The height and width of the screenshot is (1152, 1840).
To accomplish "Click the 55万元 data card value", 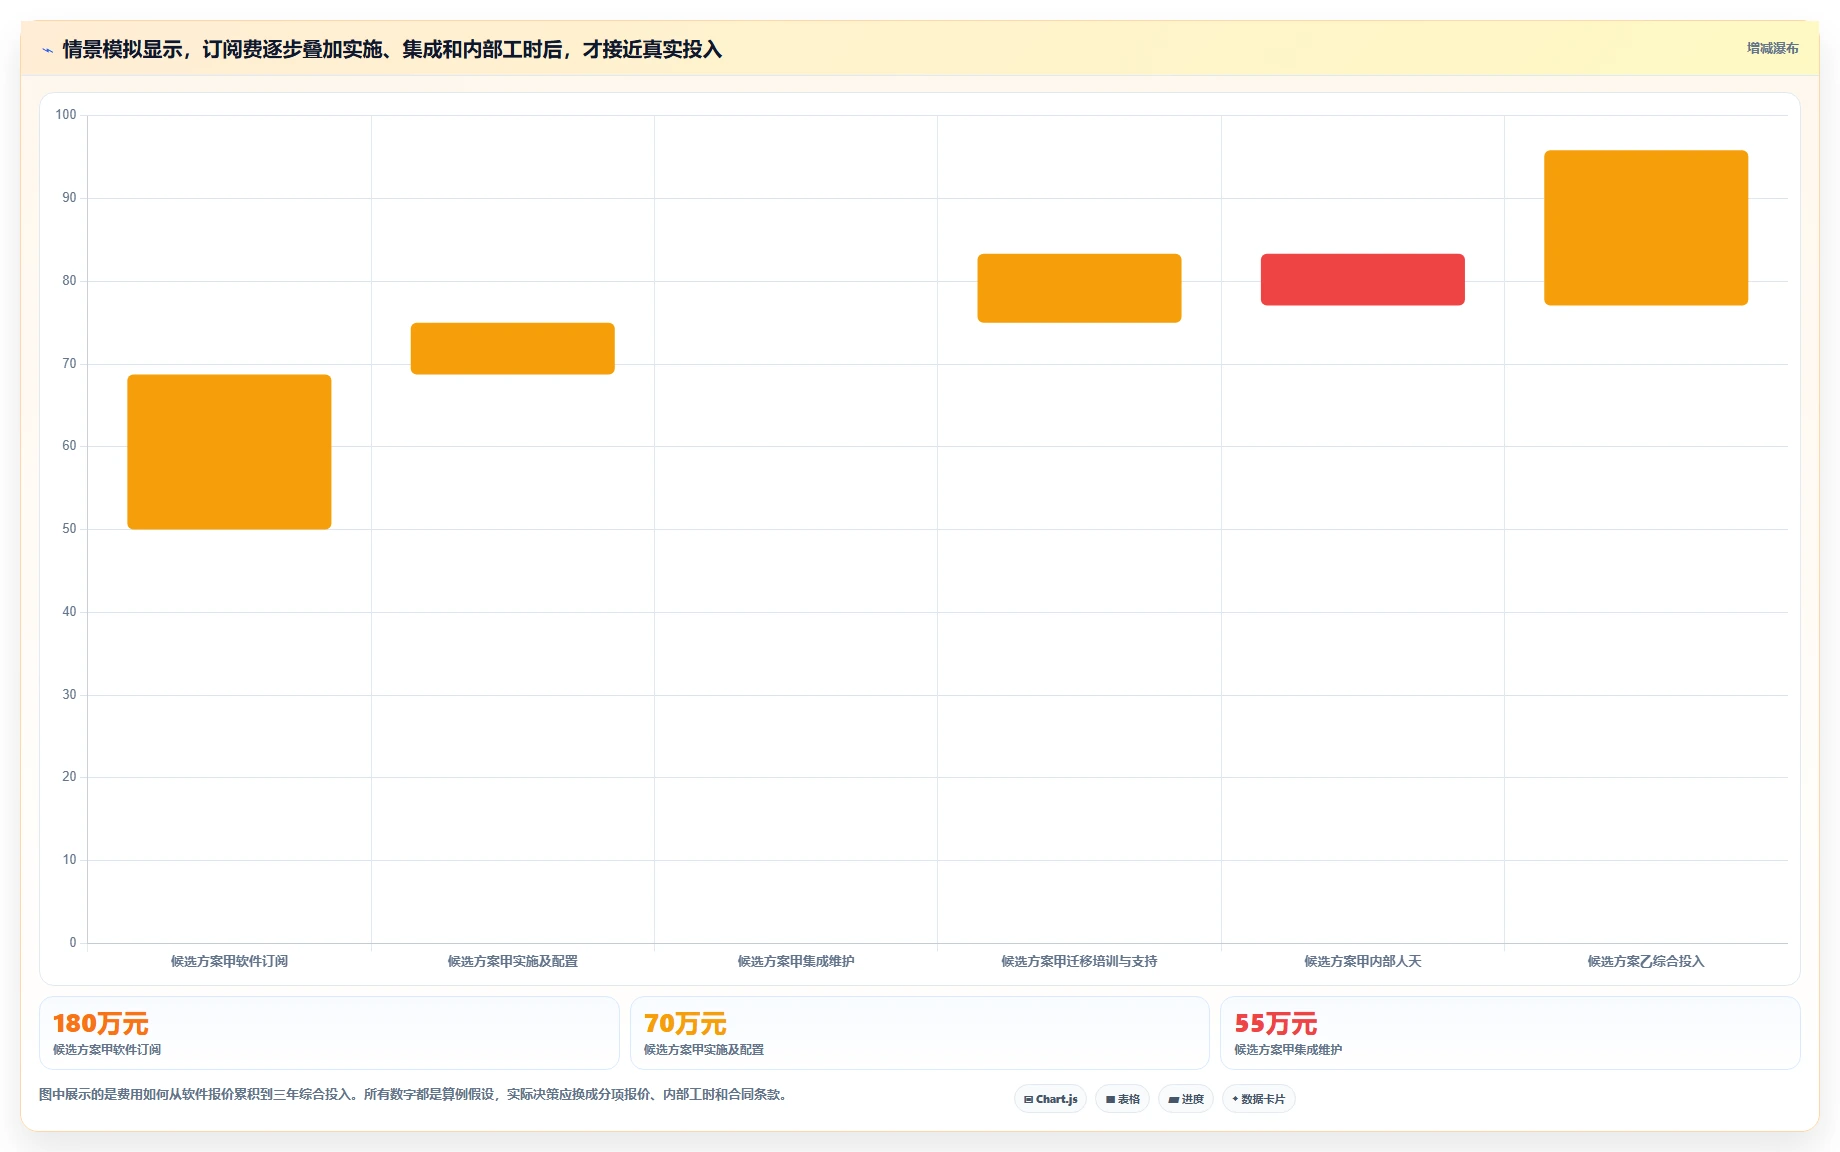I will (1276, 1024).
